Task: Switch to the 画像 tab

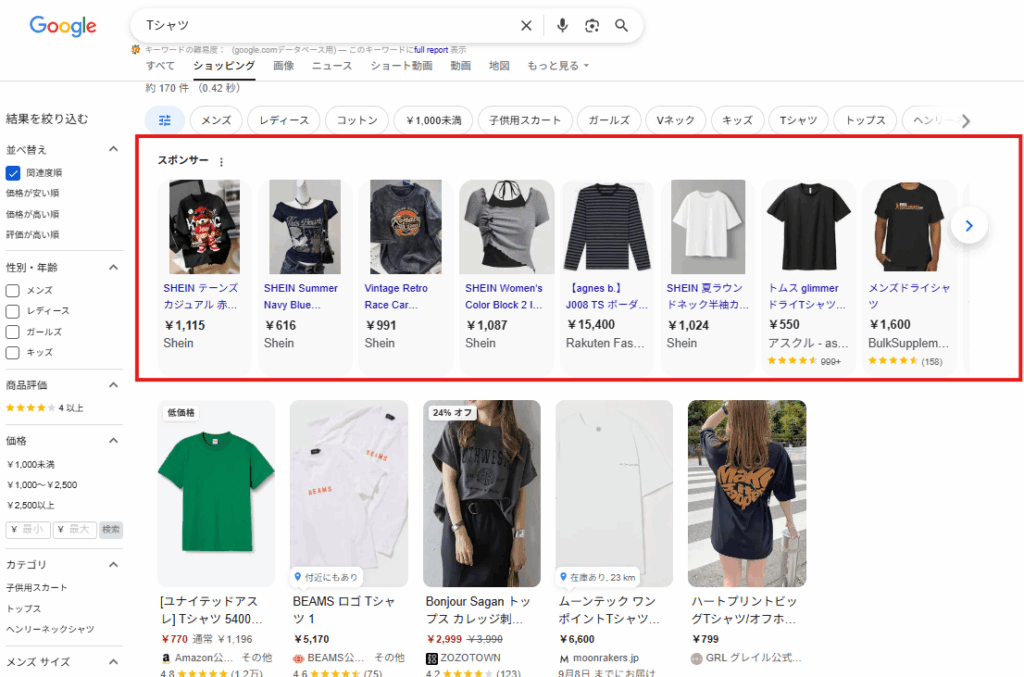Action: tap(283, 66)
